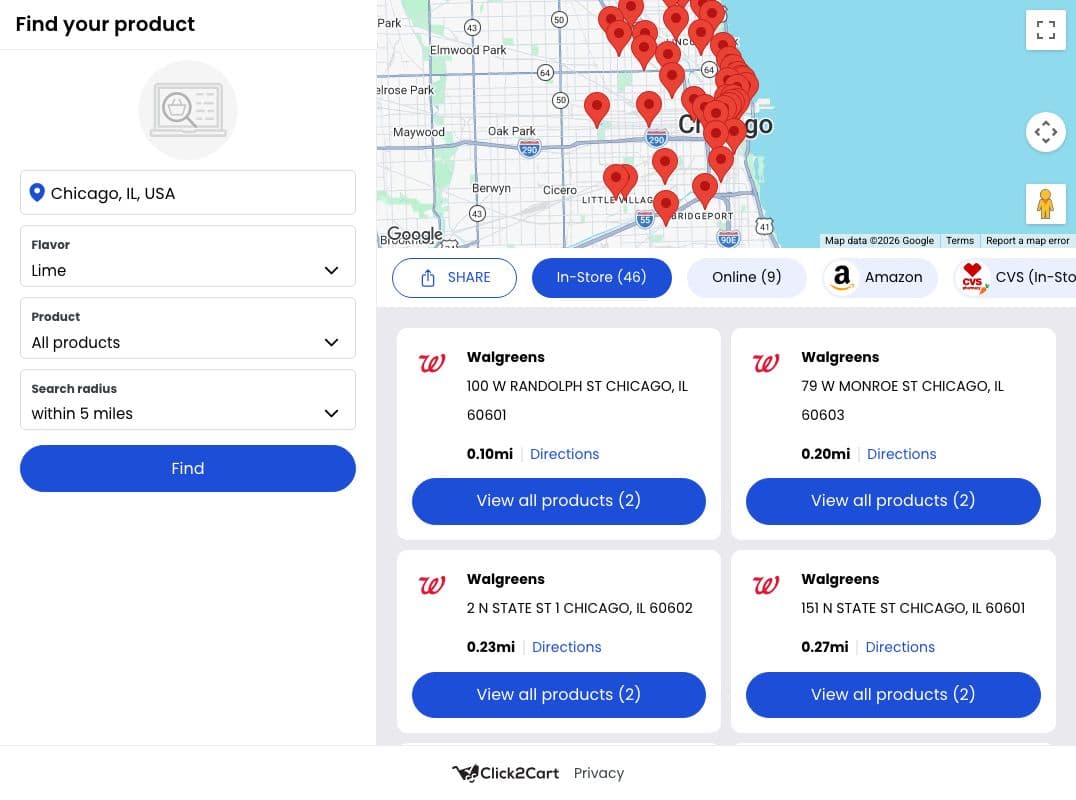
Task: Filter results by Amazon
Action: [880, 278]
